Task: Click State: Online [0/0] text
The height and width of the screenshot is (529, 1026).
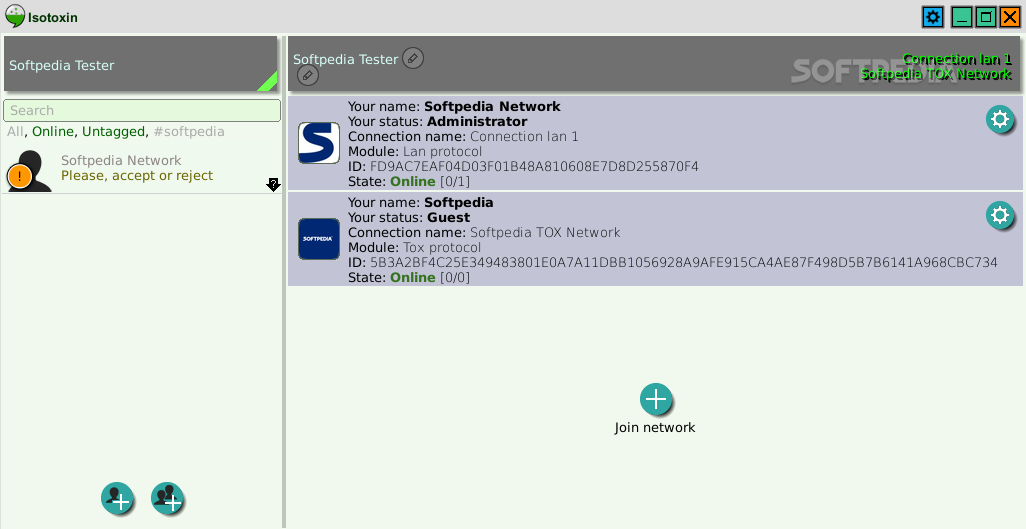Action: point(409,278)
